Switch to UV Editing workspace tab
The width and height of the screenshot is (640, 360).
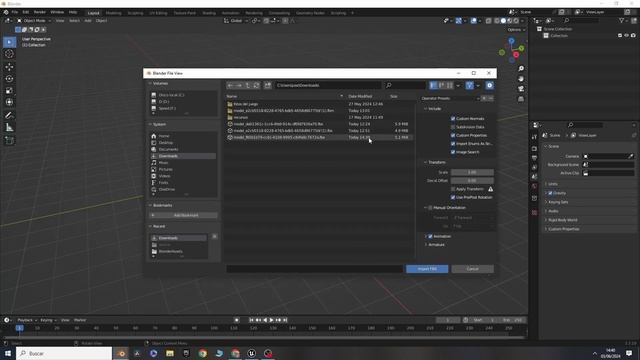point(158,13)
